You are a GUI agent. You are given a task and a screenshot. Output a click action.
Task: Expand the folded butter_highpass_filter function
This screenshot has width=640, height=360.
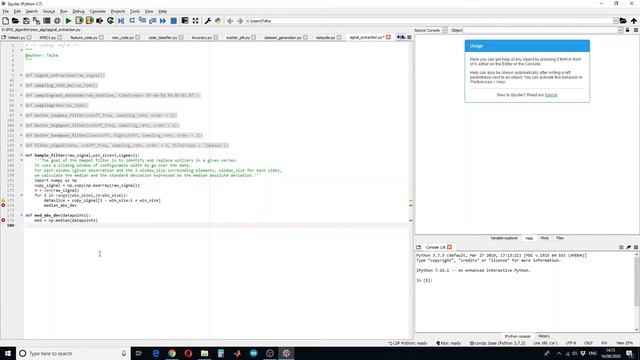point(22,125)
